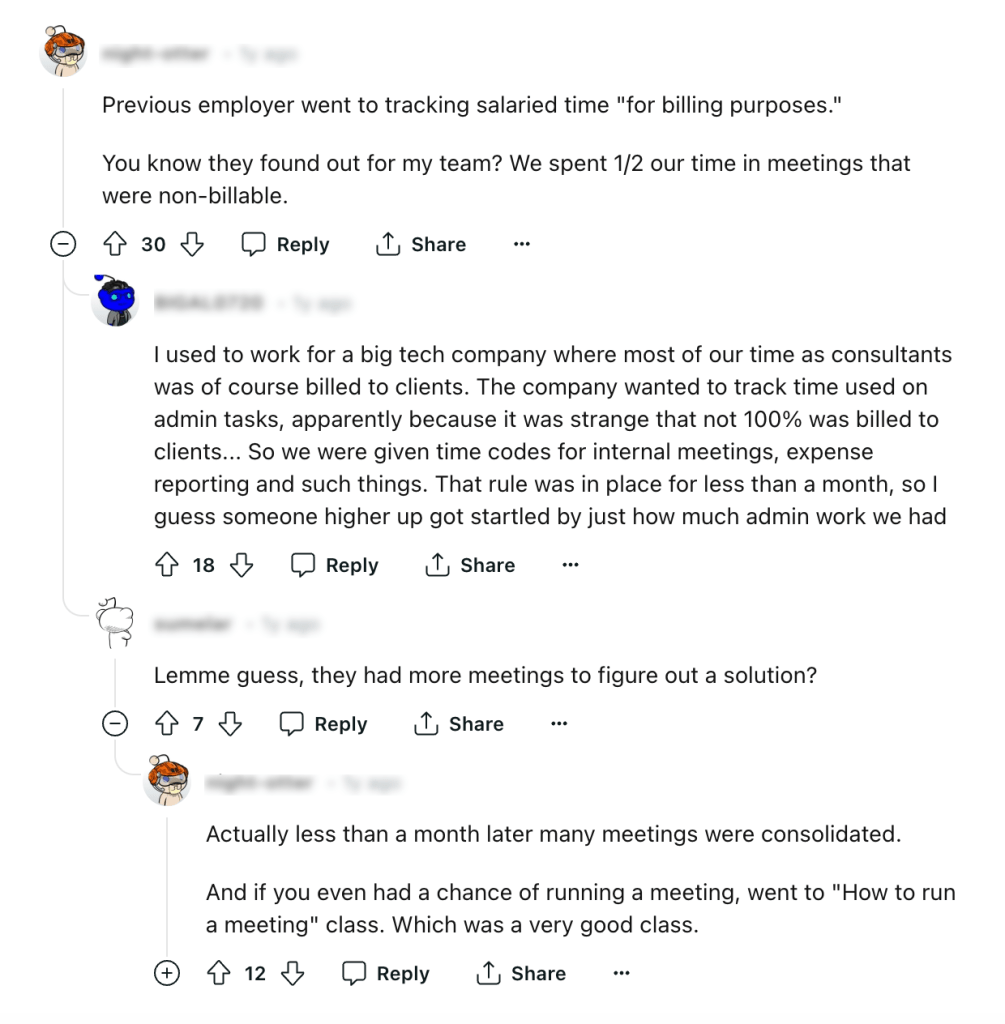Screen dimensions: 1005x1024
Task: Downvote the comment with 7 points
Action: pos(230,724)
